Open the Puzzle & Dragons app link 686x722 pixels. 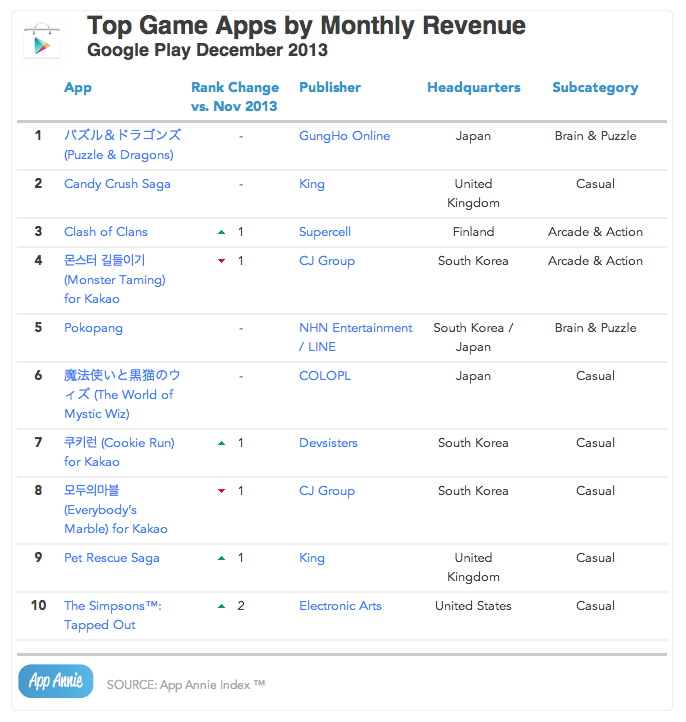(x=122, y=145)
